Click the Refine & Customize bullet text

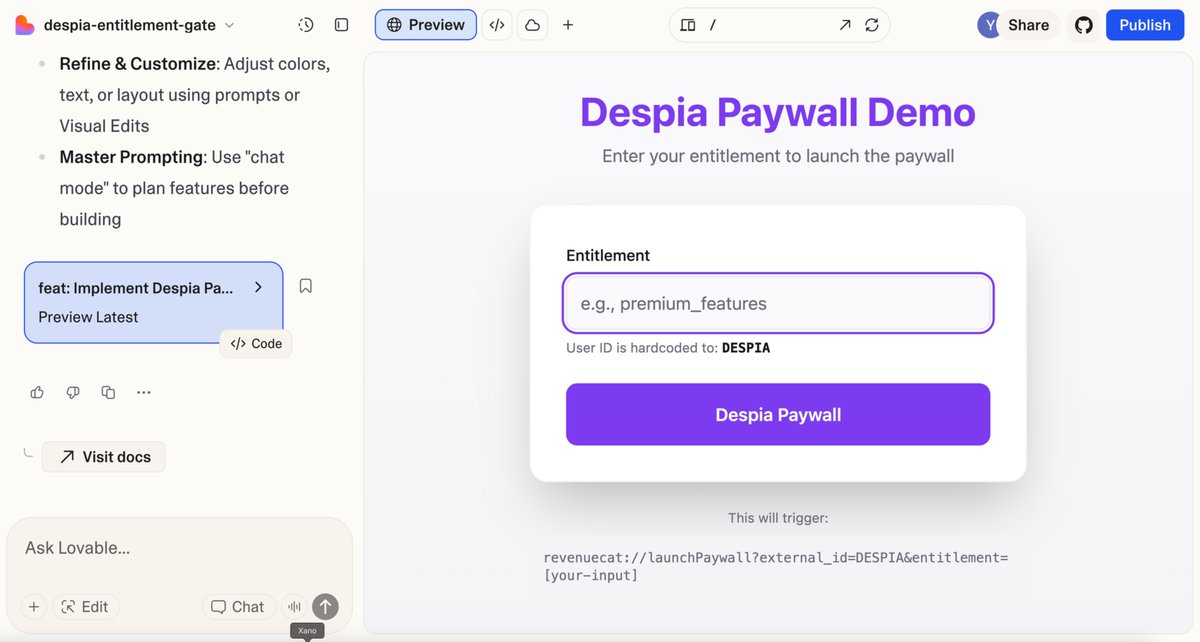[194, 95]
